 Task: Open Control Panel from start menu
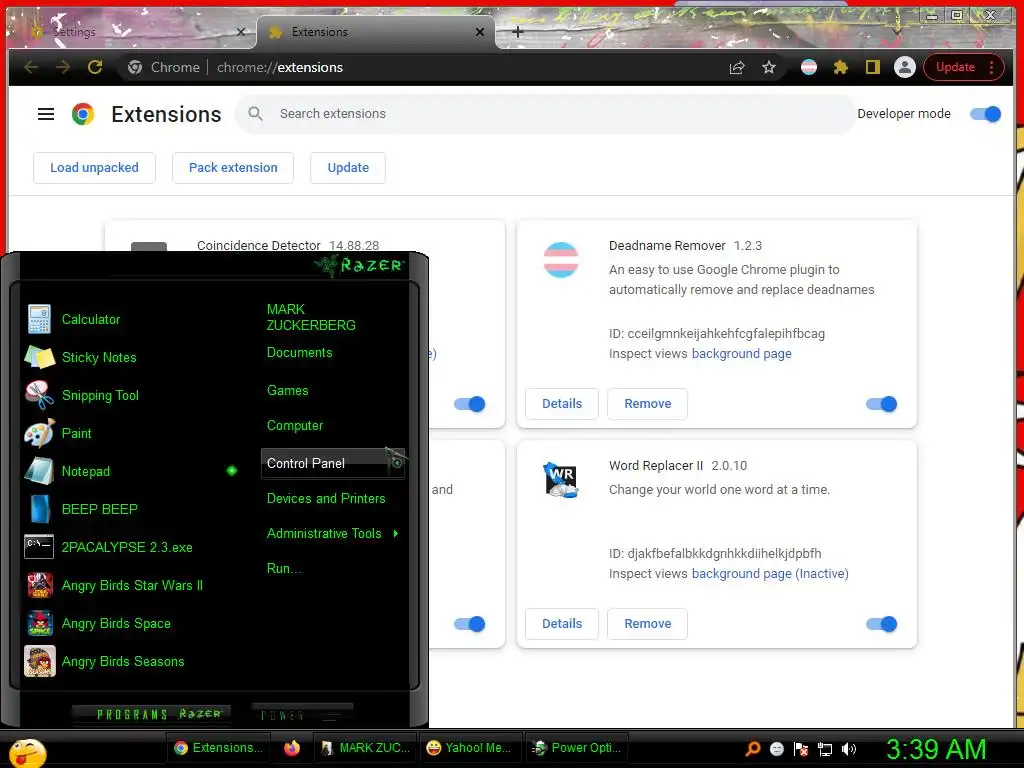click(x=332, y=464)
